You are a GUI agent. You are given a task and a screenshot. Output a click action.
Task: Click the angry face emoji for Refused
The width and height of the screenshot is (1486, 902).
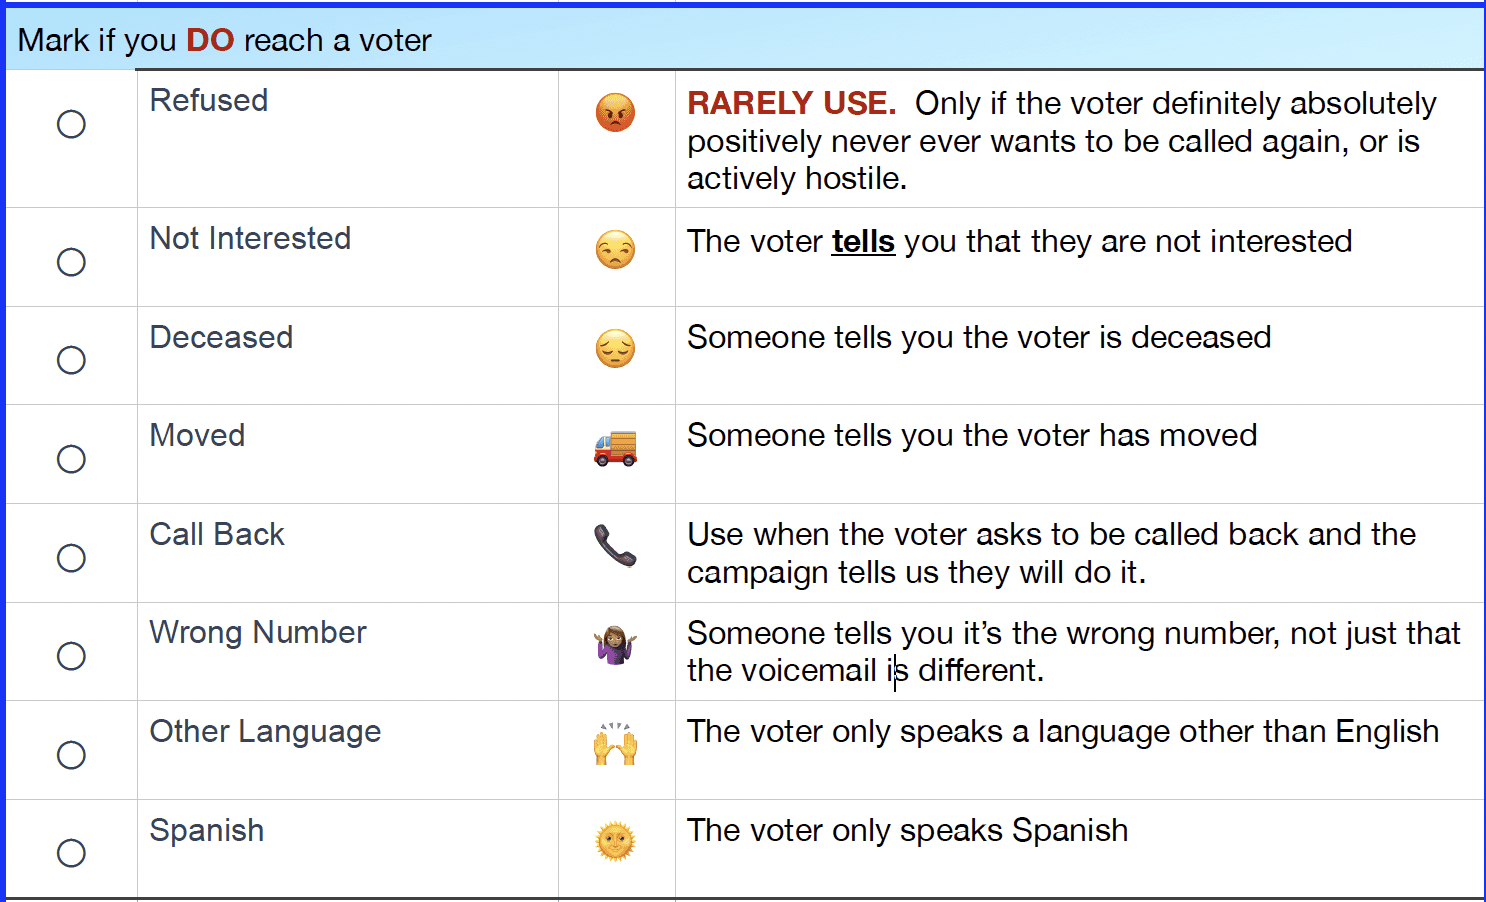[615, 112]
